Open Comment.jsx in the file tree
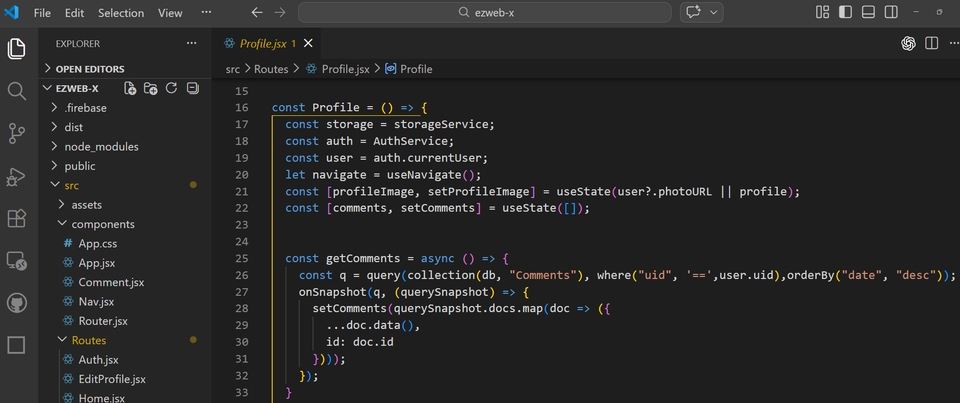960x403 pixels. coord(111,282)
